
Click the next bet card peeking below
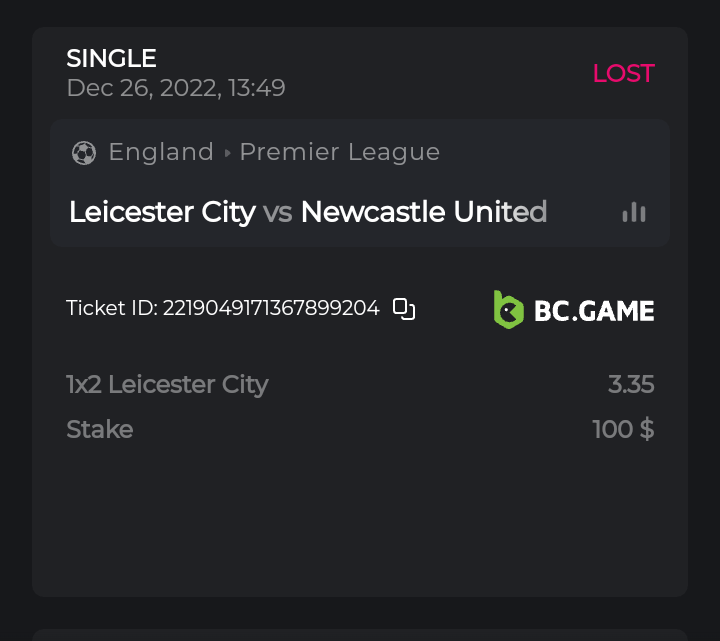[360, 635]
